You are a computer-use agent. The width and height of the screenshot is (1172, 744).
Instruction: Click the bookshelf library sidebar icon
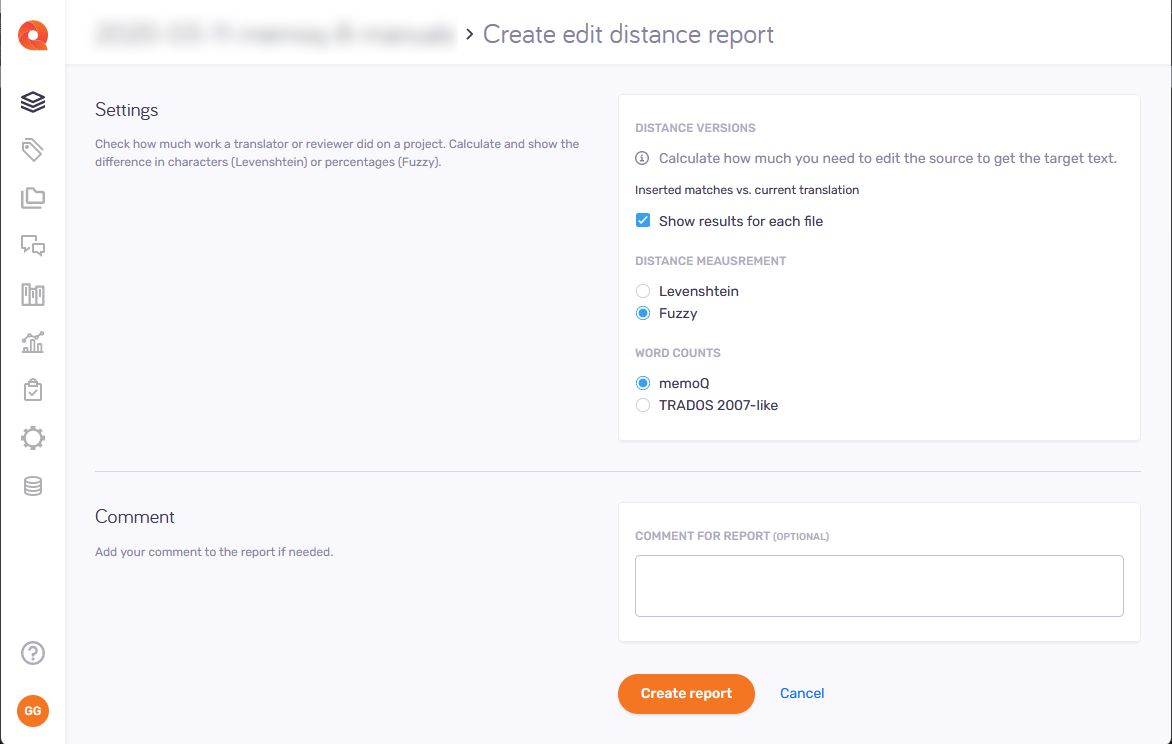pos(33,295)
